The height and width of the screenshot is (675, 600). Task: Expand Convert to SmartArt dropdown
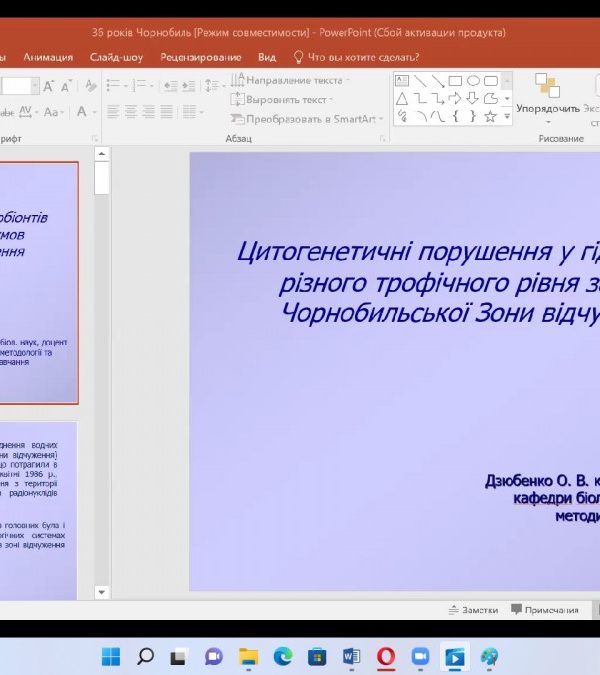(312, 118)
